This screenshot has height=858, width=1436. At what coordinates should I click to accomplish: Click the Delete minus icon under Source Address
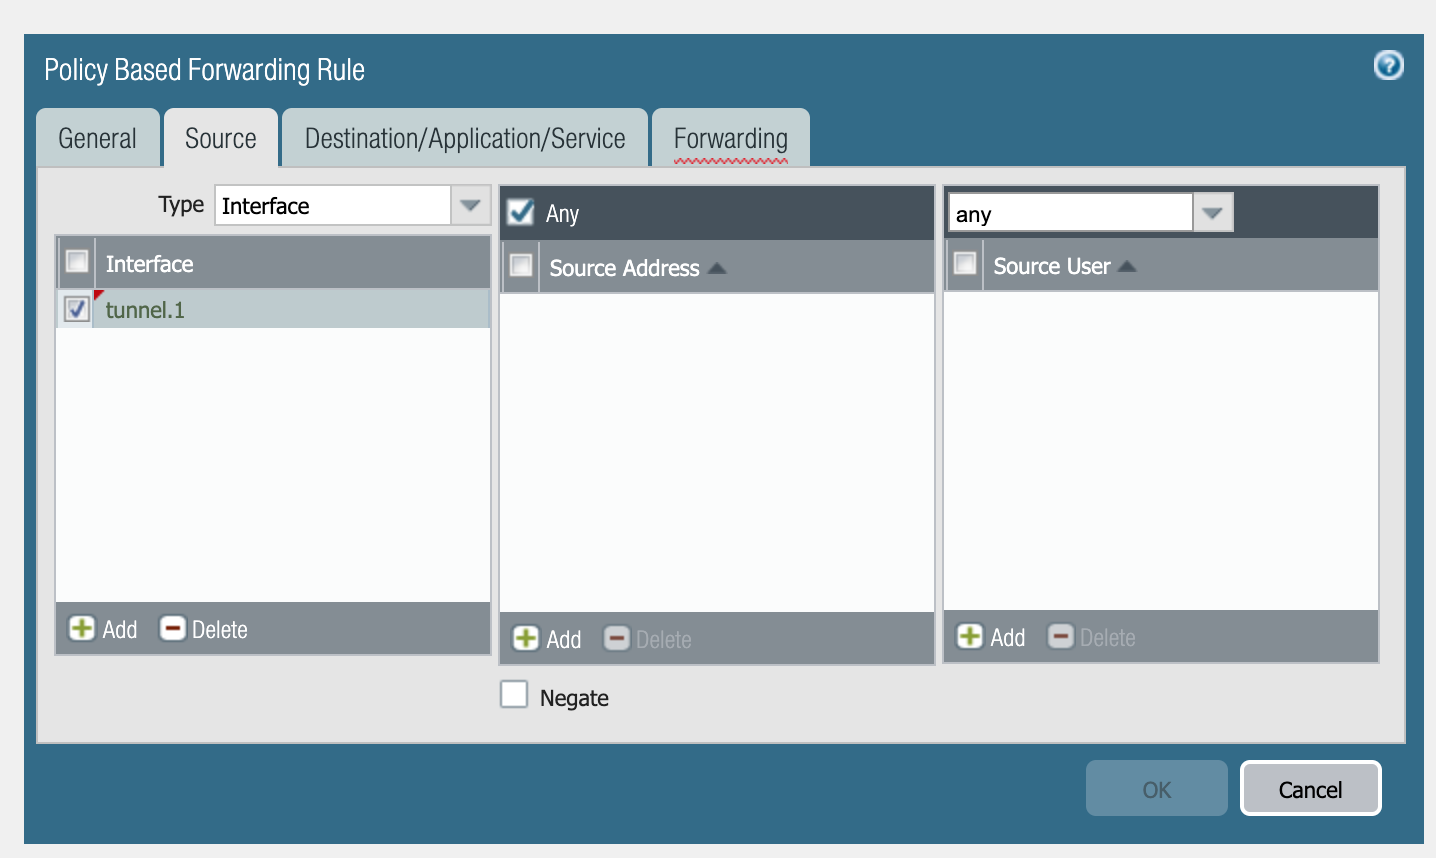click(617, 638)
